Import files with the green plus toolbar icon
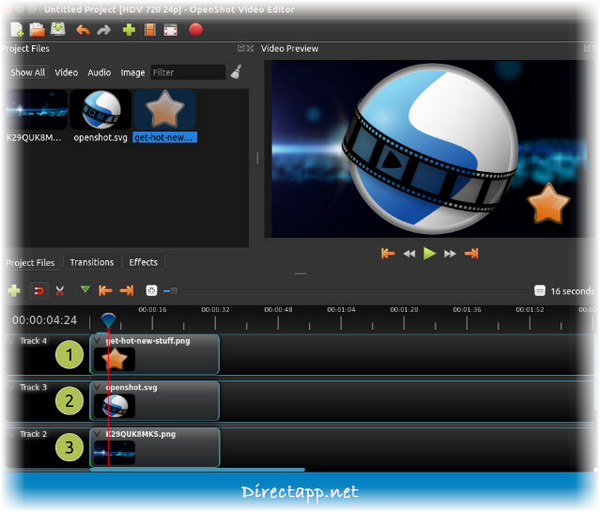Image resolution: width=600 pixels, height=512 pixels. point(129,30)
